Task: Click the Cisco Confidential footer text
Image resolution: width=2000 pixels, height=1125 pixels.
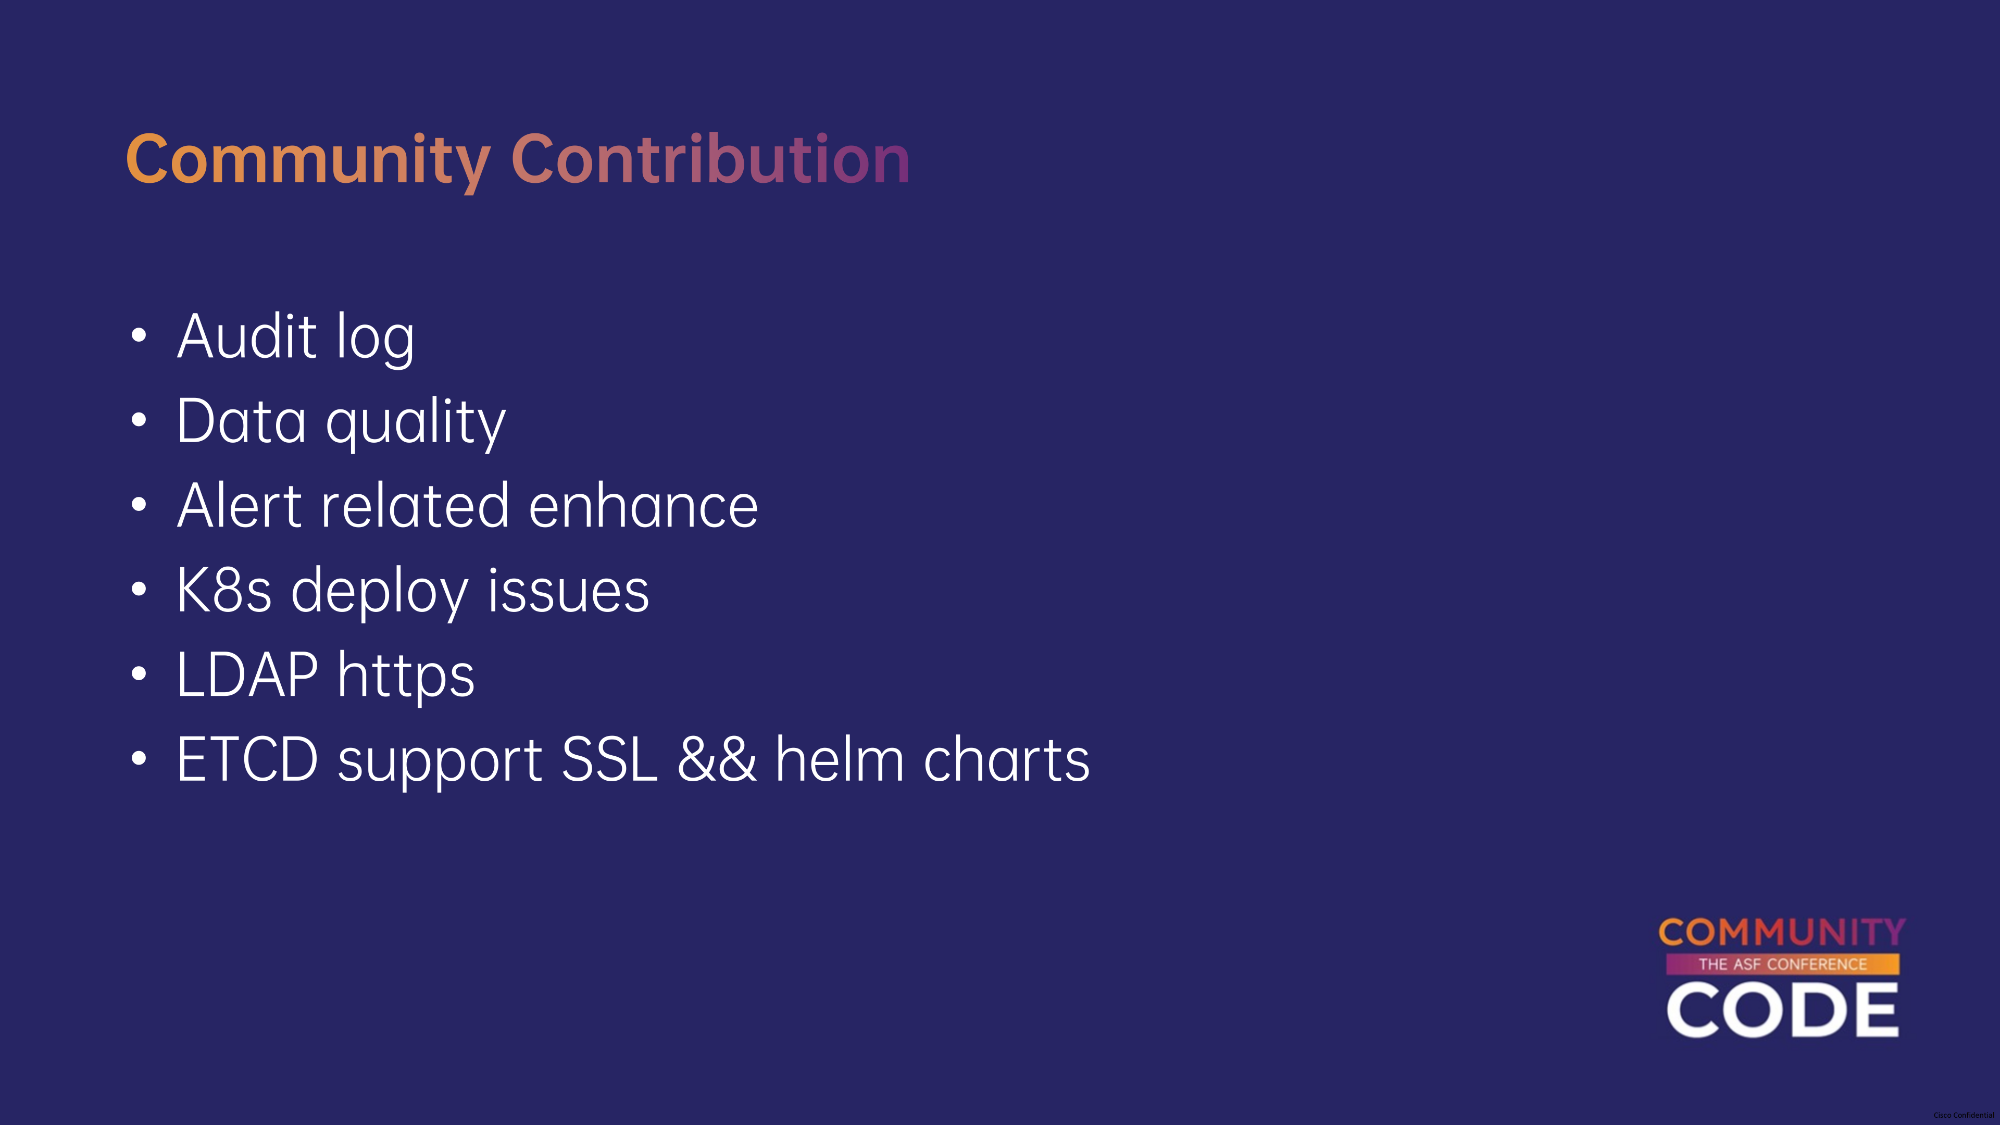Action: point(1963,1115)
